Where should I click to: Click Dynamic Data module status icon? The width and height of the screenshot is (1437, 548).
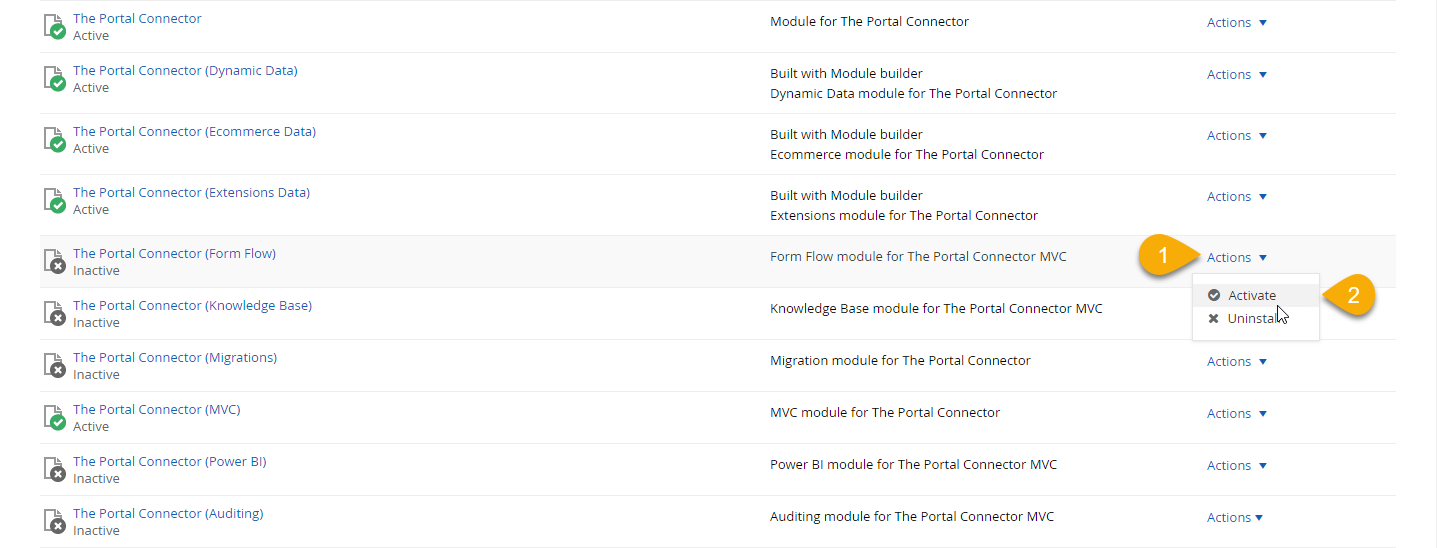pos(55,79)
